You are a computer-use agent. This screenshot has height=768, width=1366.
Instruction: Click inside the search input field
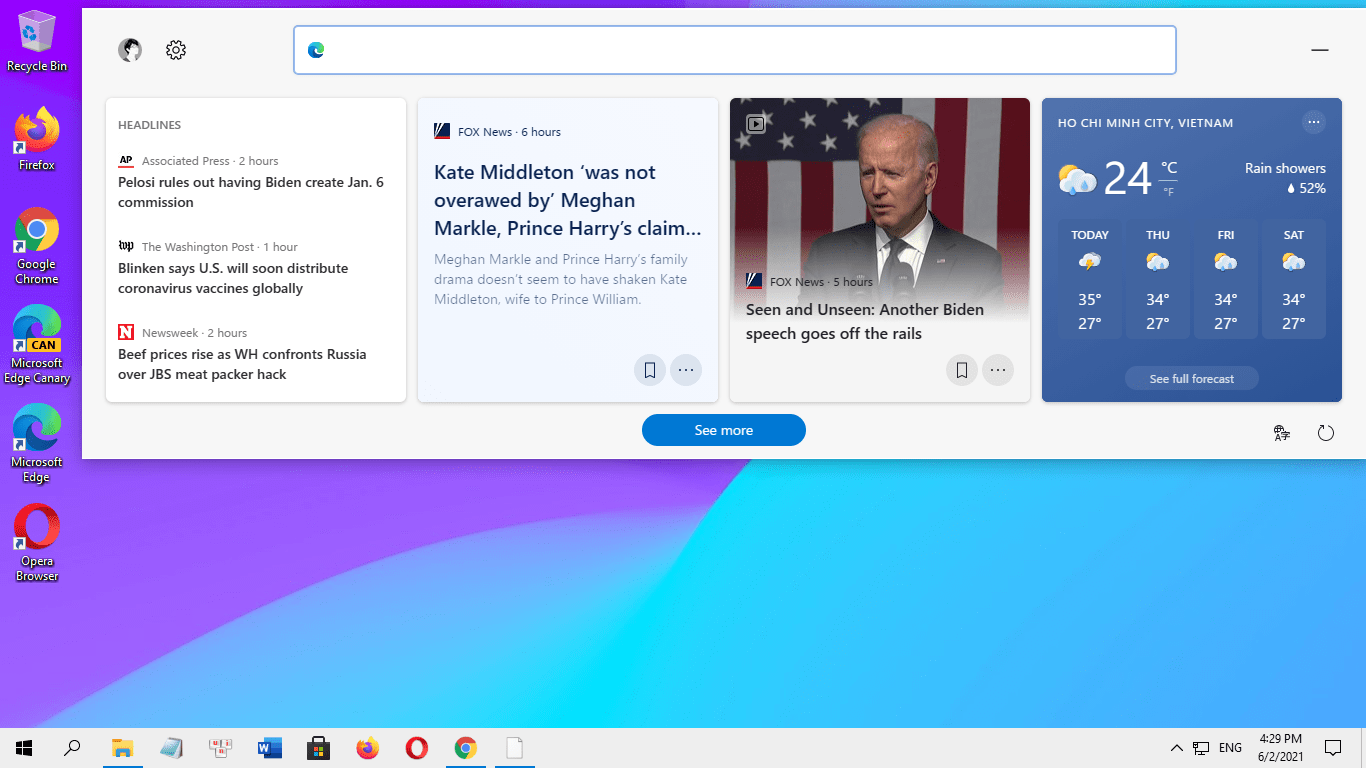pos(700,49)
